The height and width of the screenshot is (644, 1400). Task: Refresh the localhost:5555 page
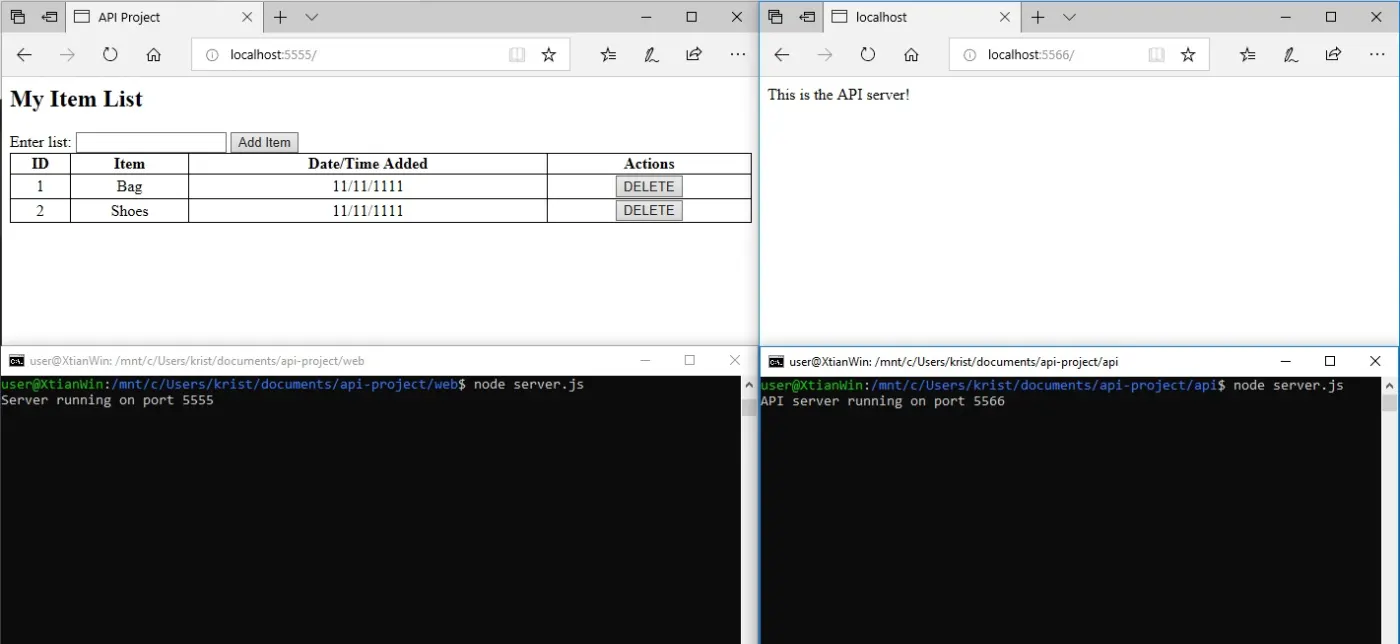coord(110,55)
